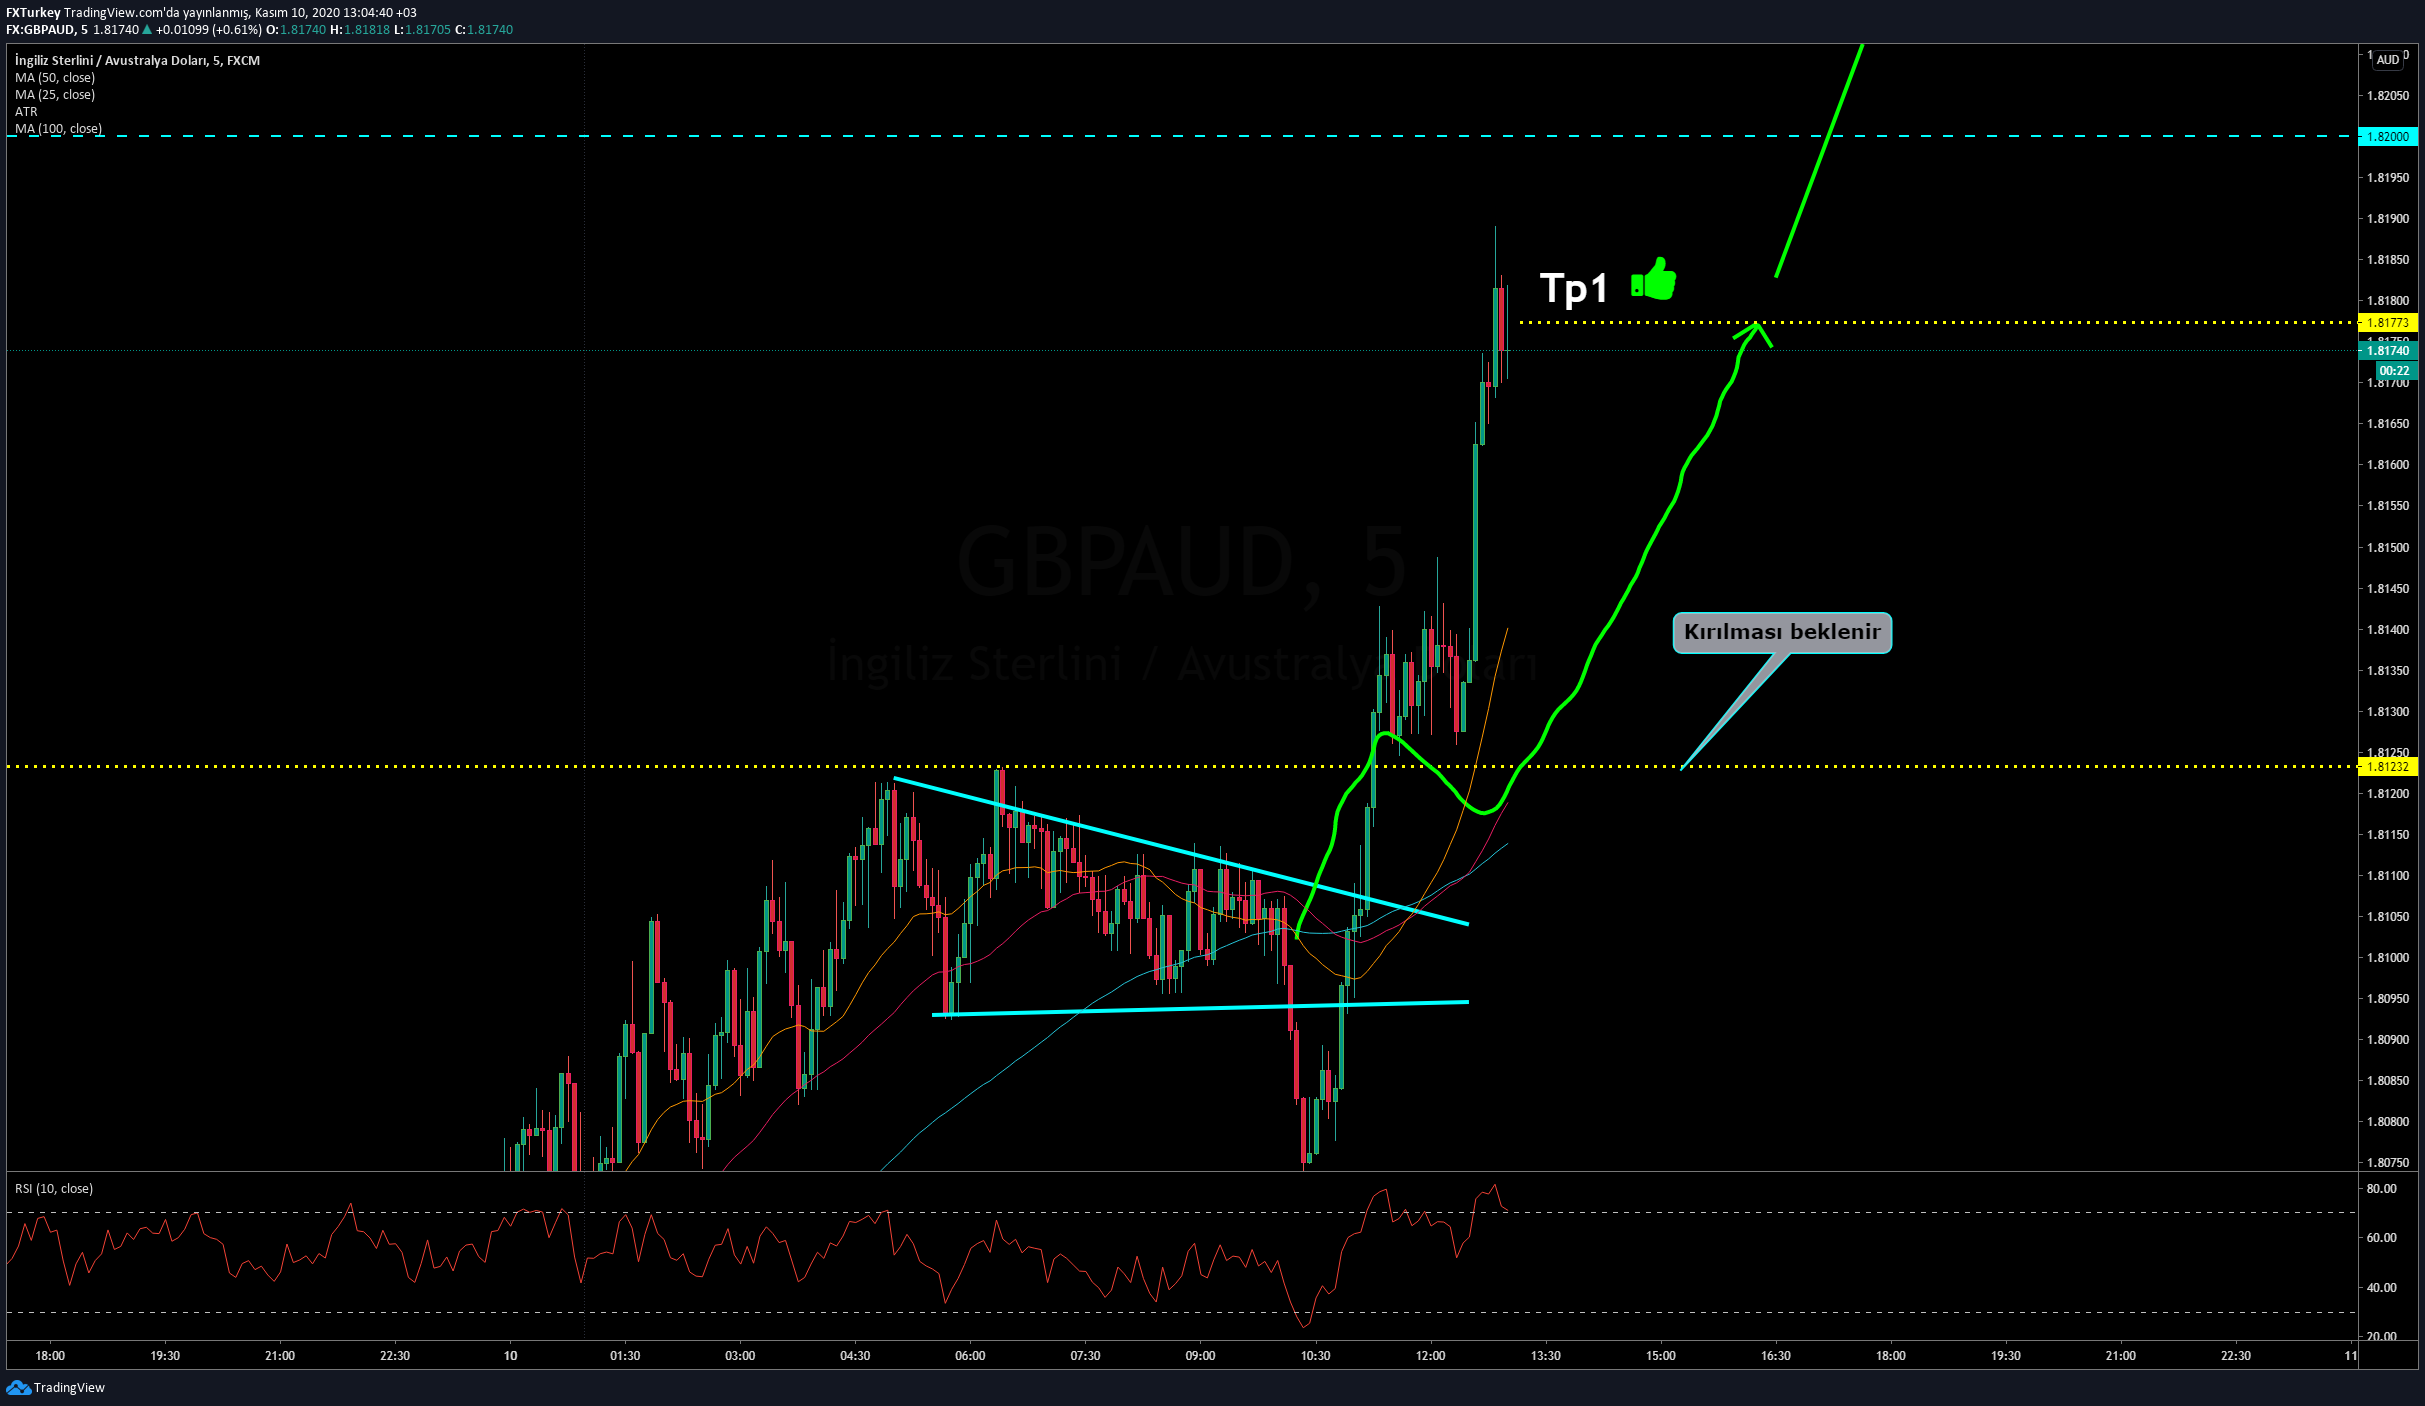The image size is (2425, 1406).
Task: Click the 1.81000 price axis tick
Action: point(2388,958)
